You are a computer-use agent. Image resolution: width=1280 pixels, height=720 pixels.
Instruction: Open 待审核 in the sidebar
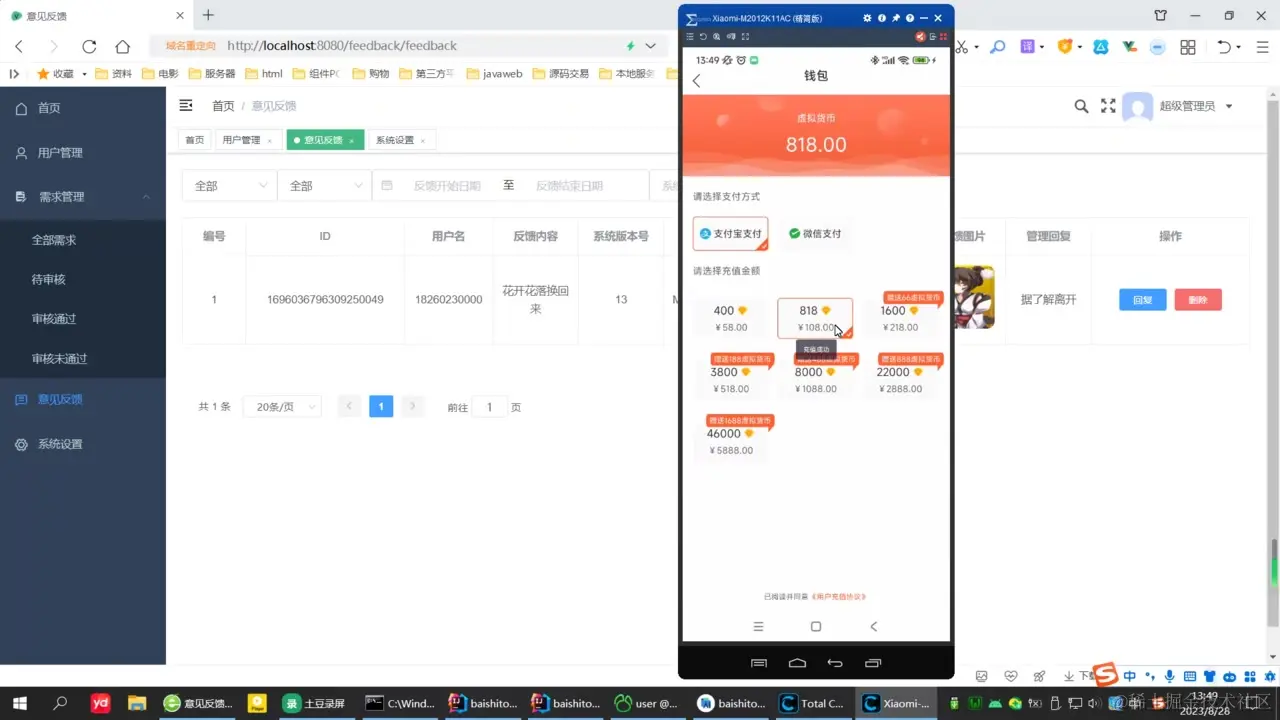(x=83, y=279)
